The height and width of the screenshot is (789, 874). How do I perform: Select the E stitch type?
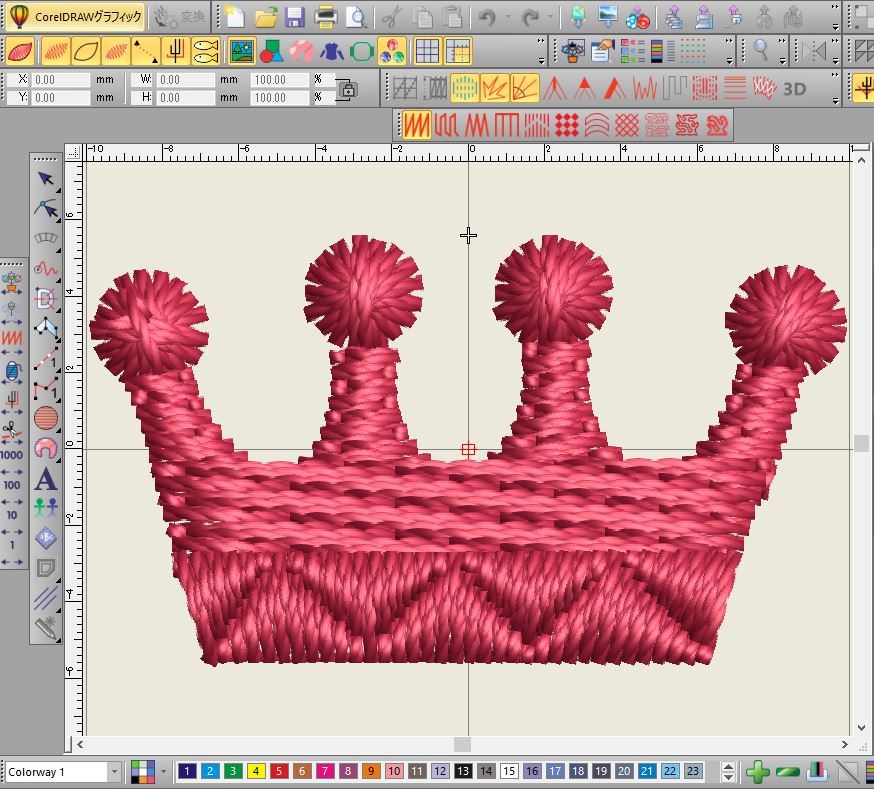click(x=507, y=125)
